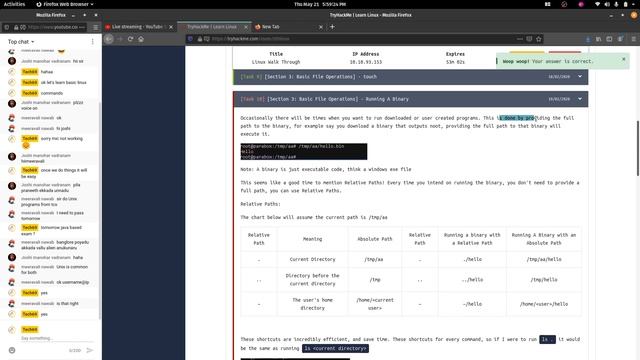Image resolution: width=640 pixels, height=360 pixels.
Task: Switch to the TryHackMe Learn Linux tab
Action: coord(214,27)
